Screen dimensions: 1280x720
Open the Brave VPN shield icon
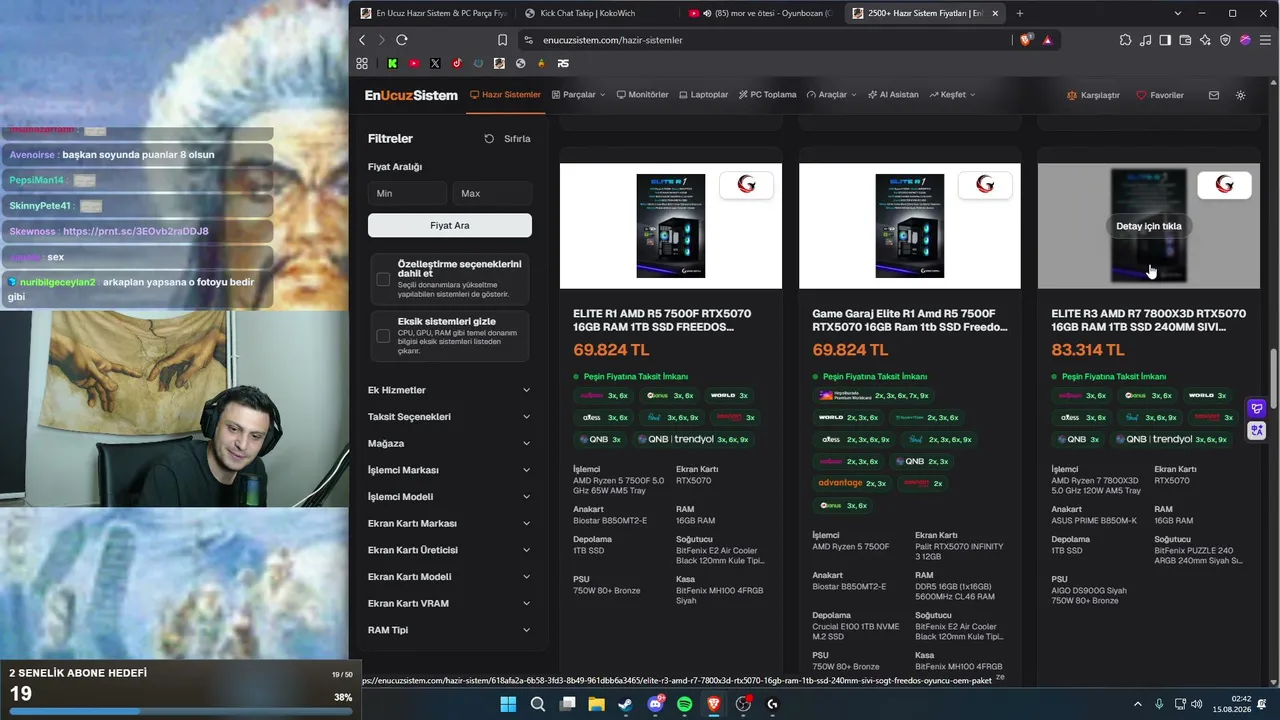tap(1225, 40)
